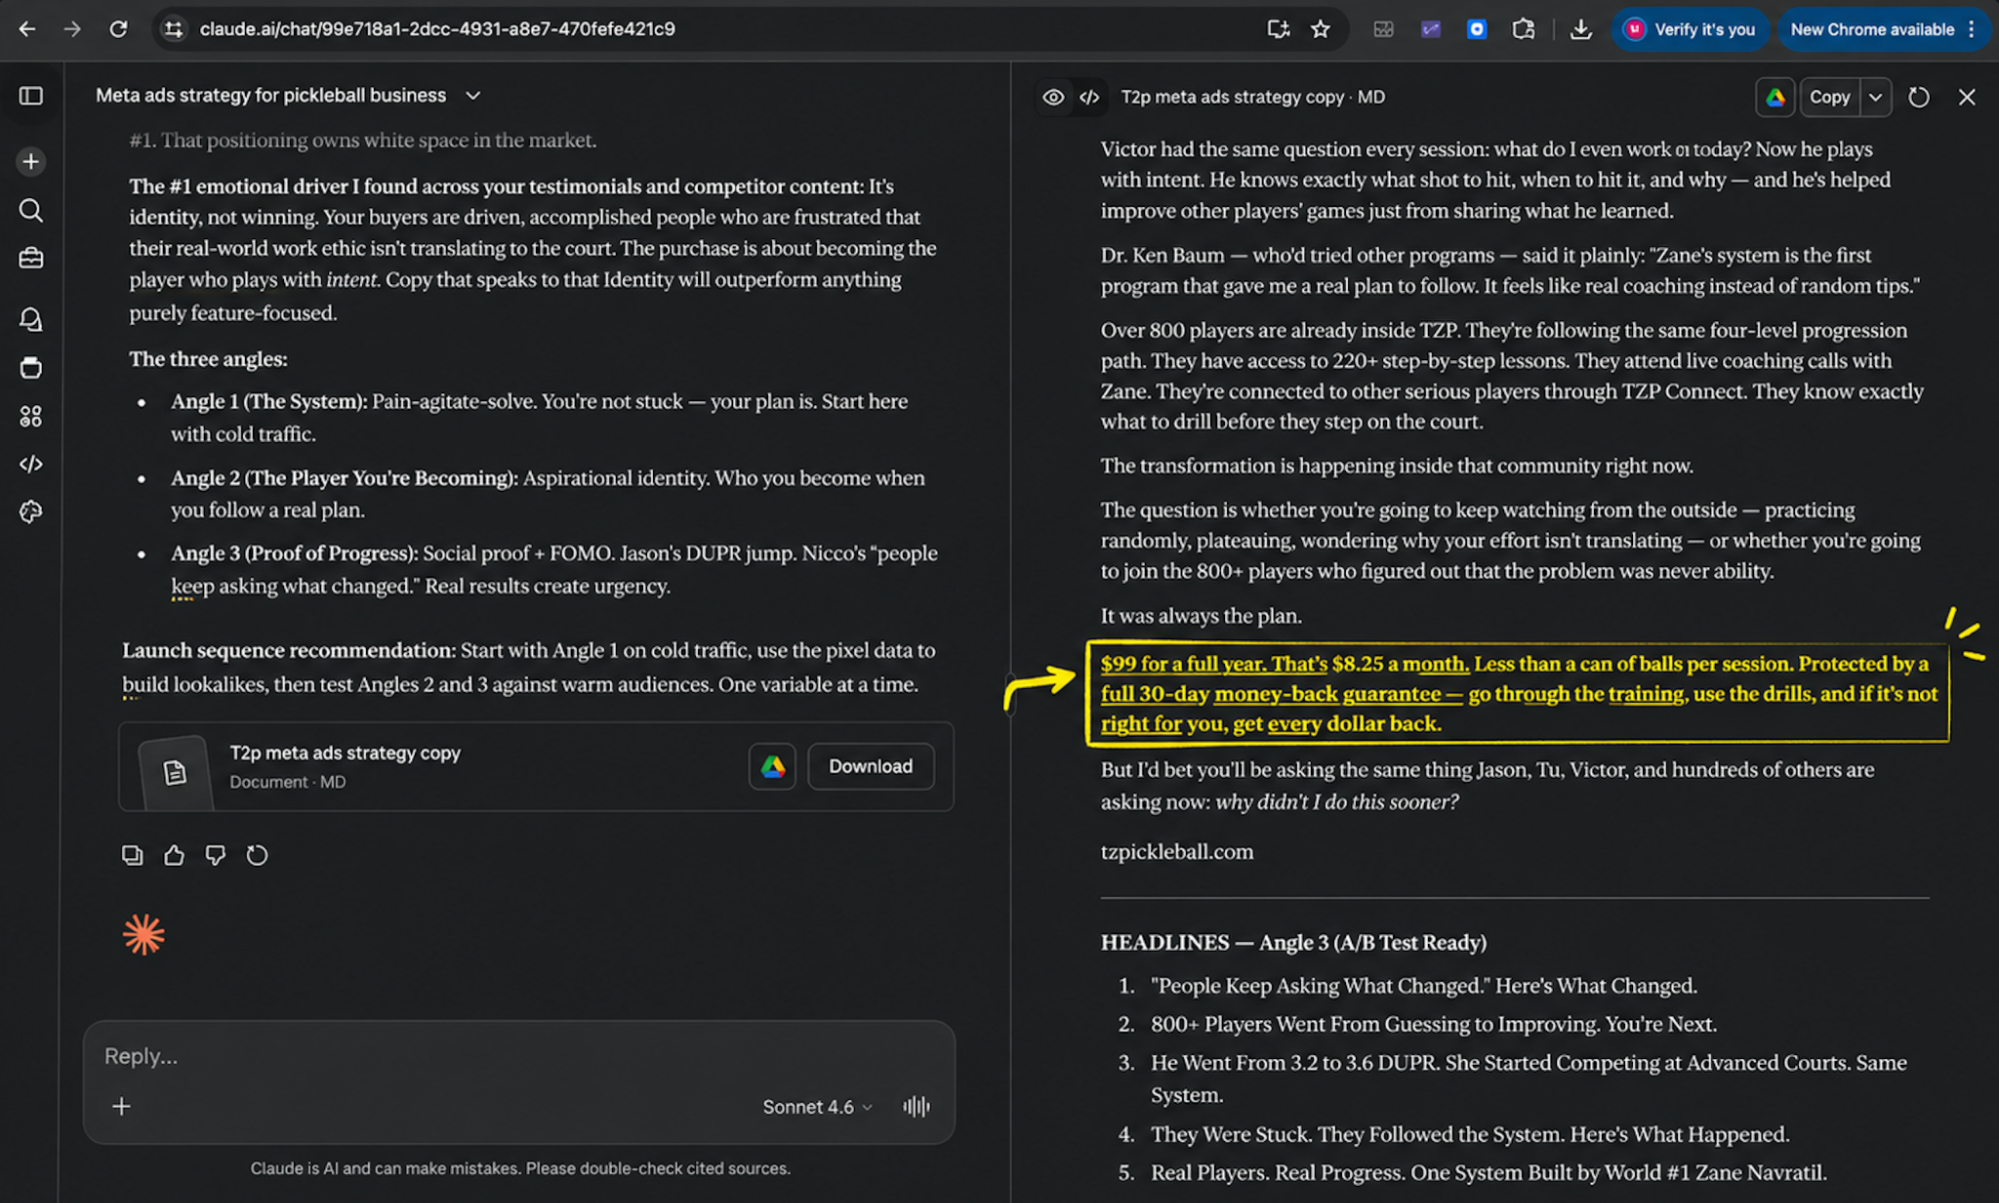Image resolution: width=1999 pixels, height=1203 pixels.
Task: Switch artifact to preview eye view
Action: coord(1053,97)
